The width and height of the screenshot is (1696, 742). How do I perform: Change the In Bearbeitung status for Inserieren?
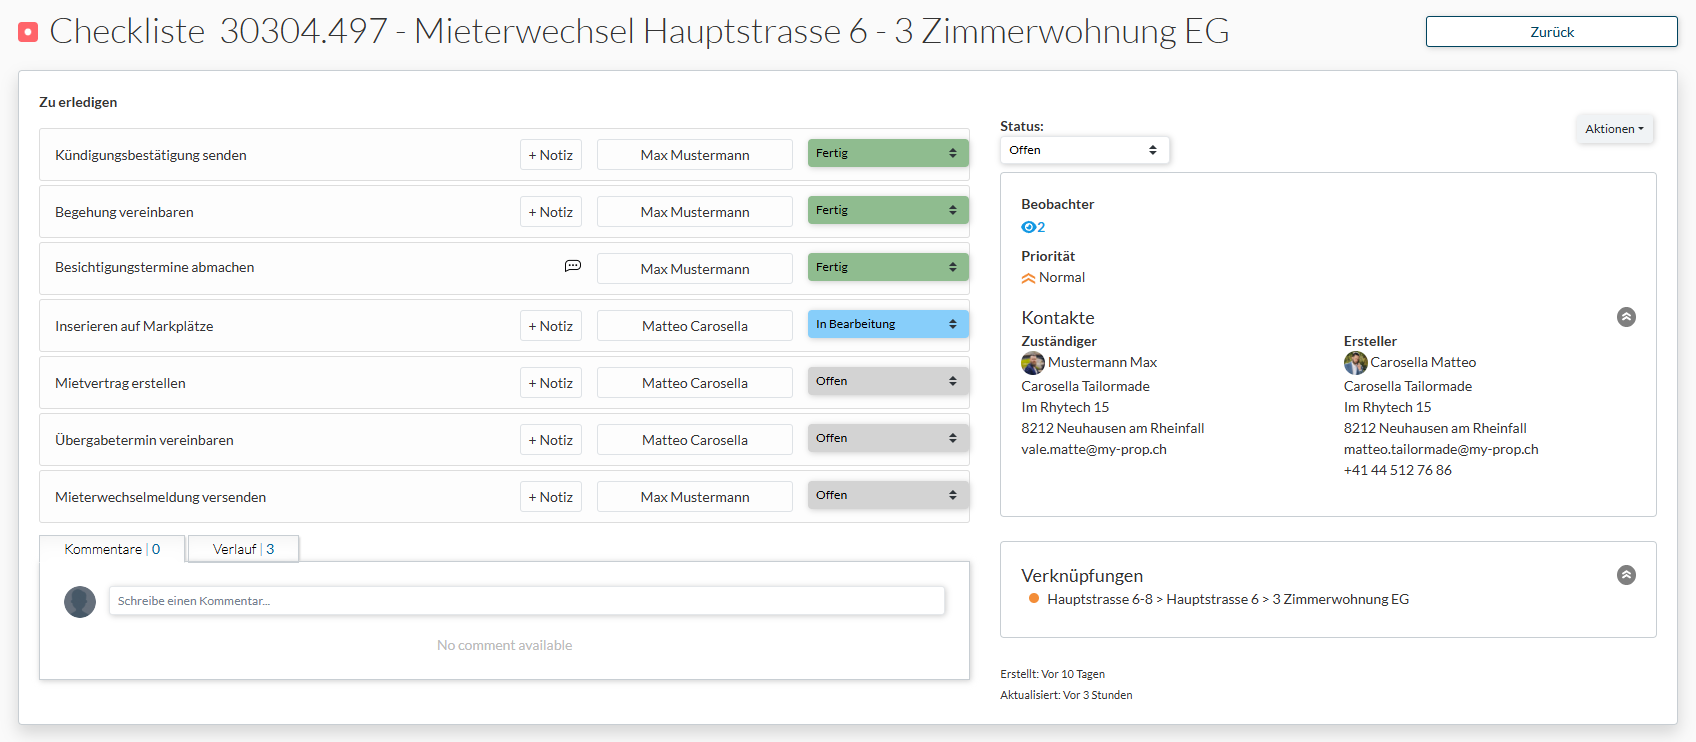click(x=887, y=324)
